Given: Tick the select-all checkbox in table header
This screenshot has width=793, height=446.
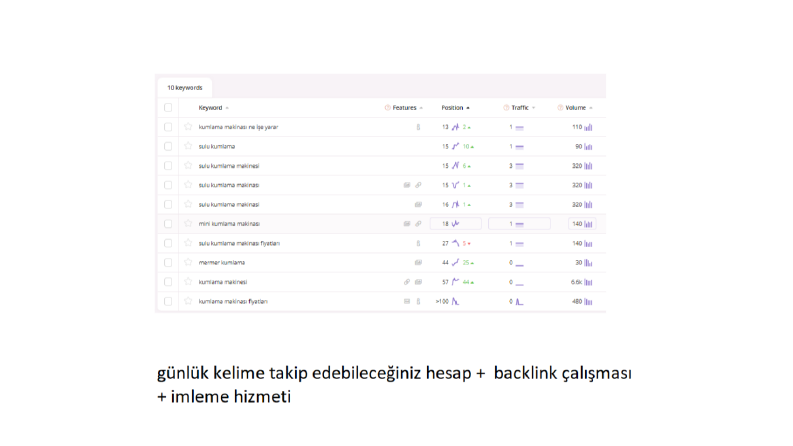Looking at the screenshot, I should point(168,107).
